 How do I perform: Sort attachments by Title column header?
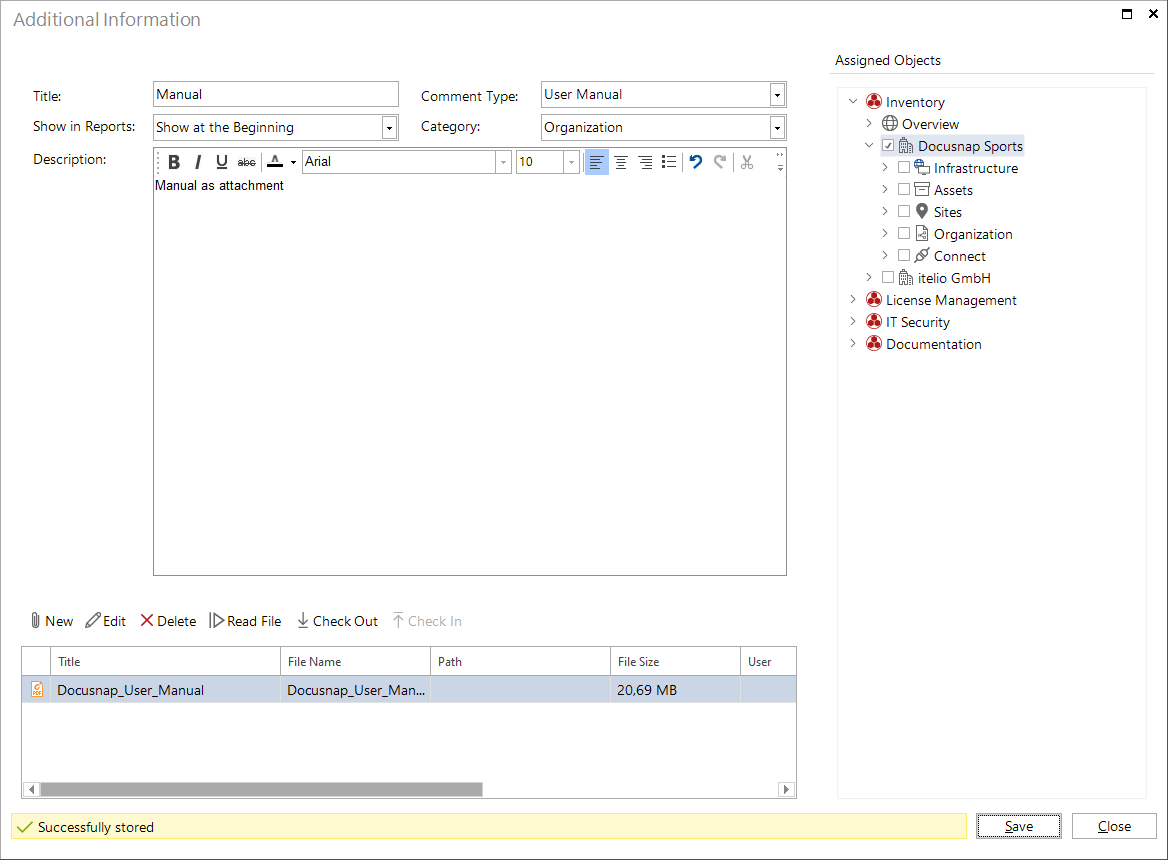165,661
